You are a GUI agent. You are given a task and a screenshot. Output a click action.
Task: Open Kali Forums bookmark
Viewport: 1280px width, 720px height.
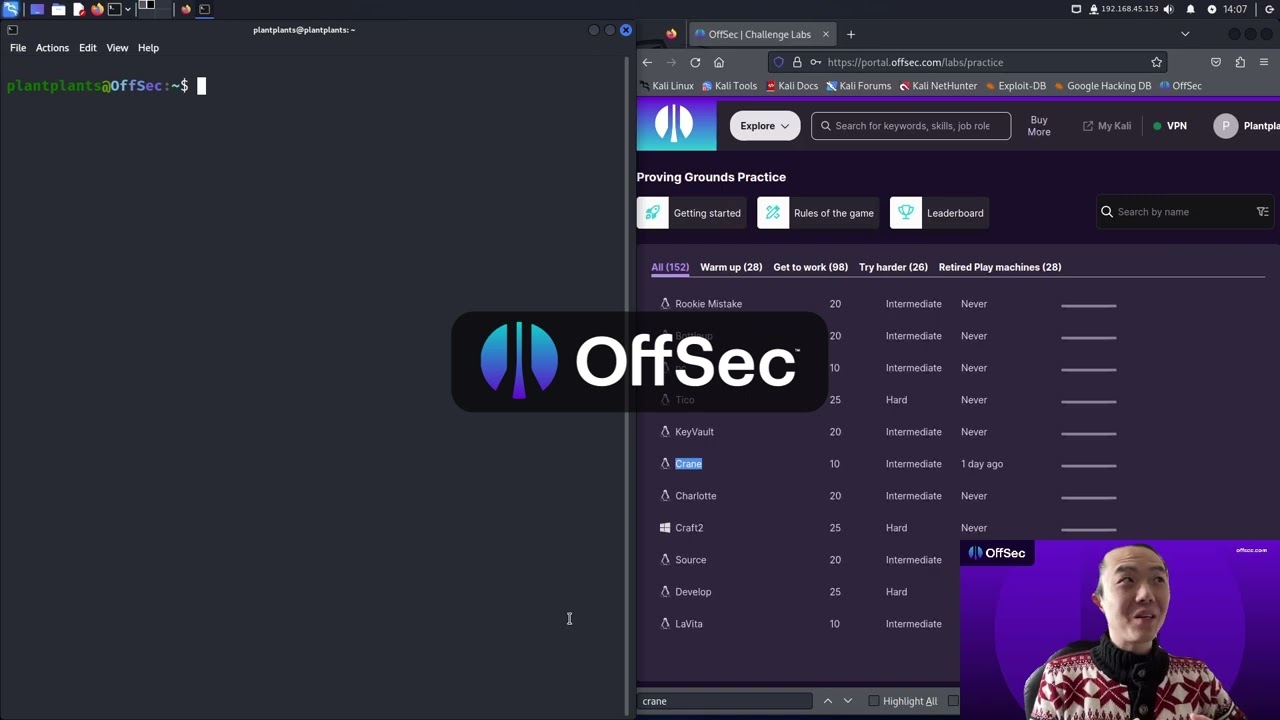click(858, 86)
